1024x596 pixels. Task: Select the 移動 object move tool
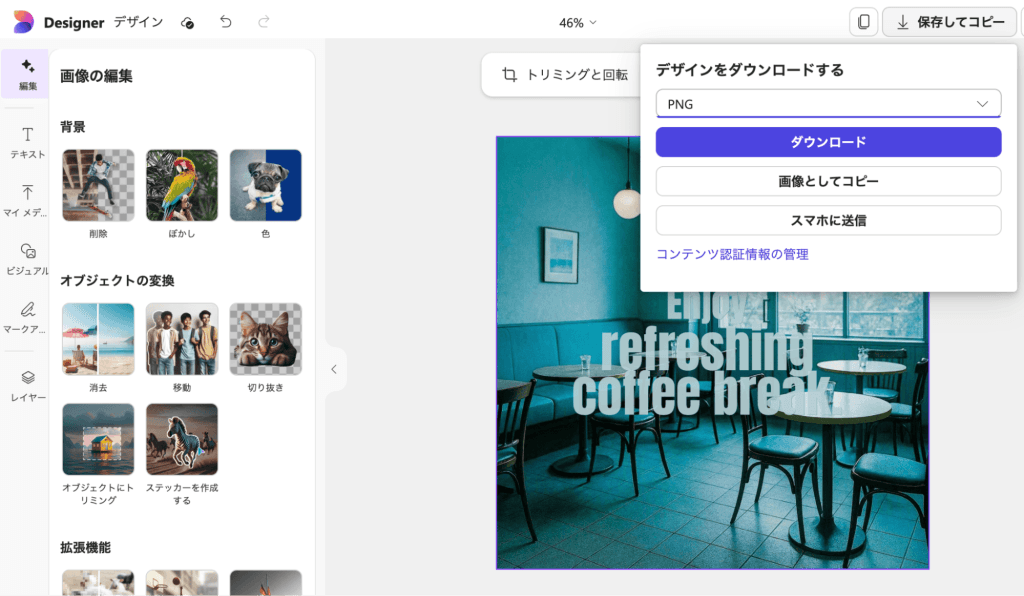(x=182, y=339)
